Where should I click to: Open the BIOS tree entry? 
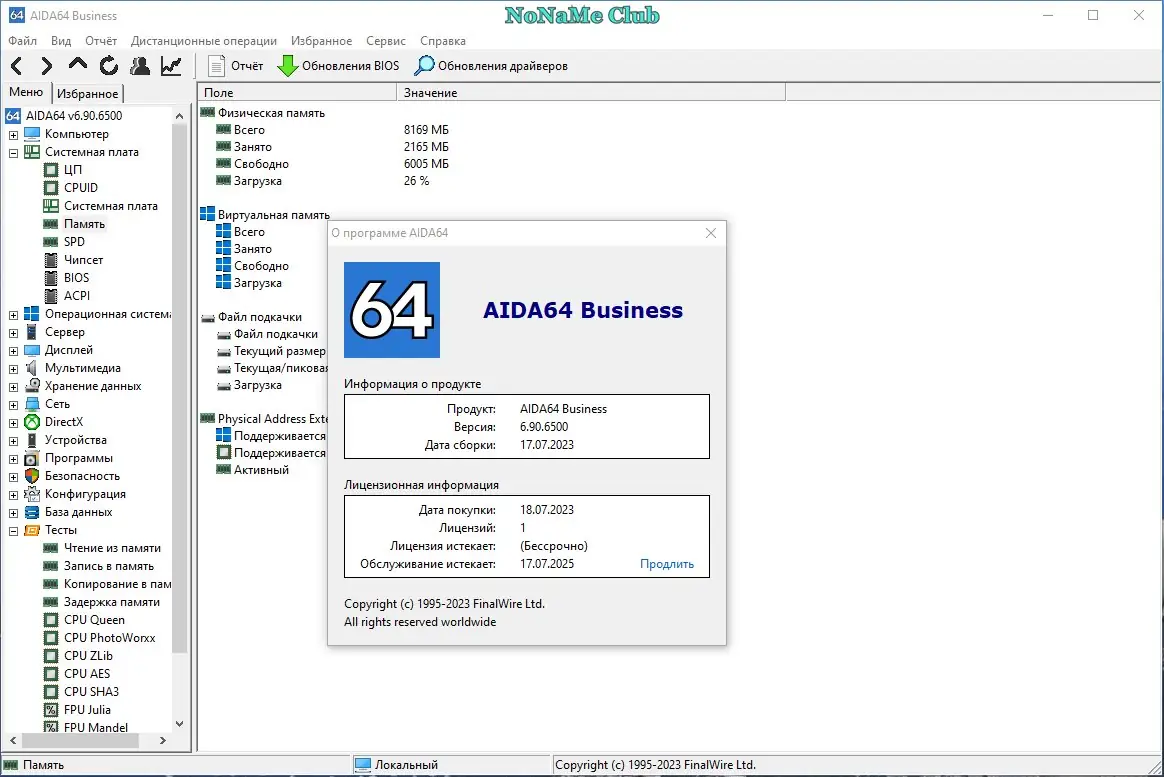(x=76, y=278)
